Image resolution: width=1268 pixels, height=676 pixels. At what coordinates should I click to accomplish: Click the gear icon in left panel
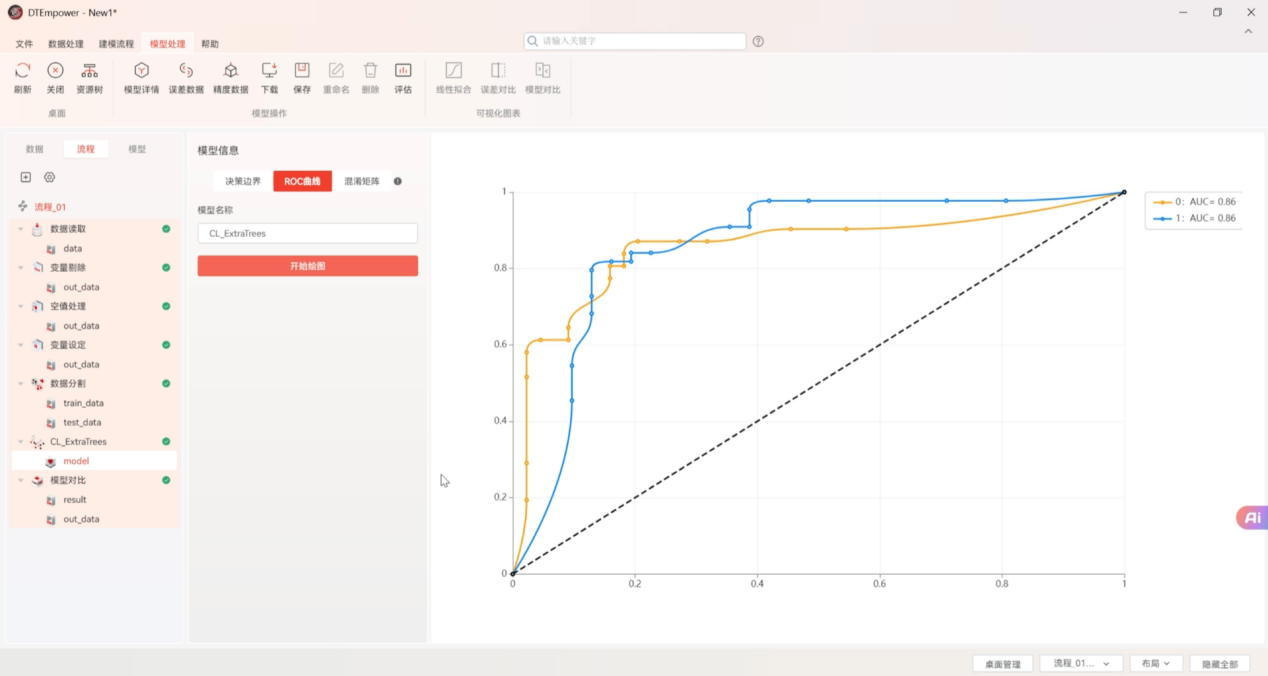click(x=49, y=177)
